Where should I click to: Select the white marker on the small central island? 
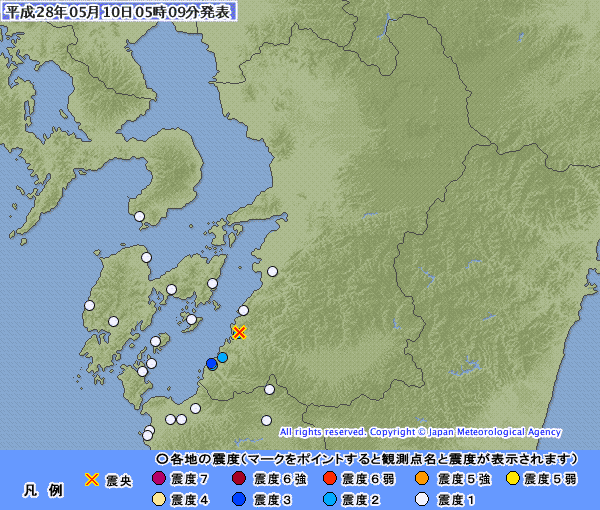point(191,319)
